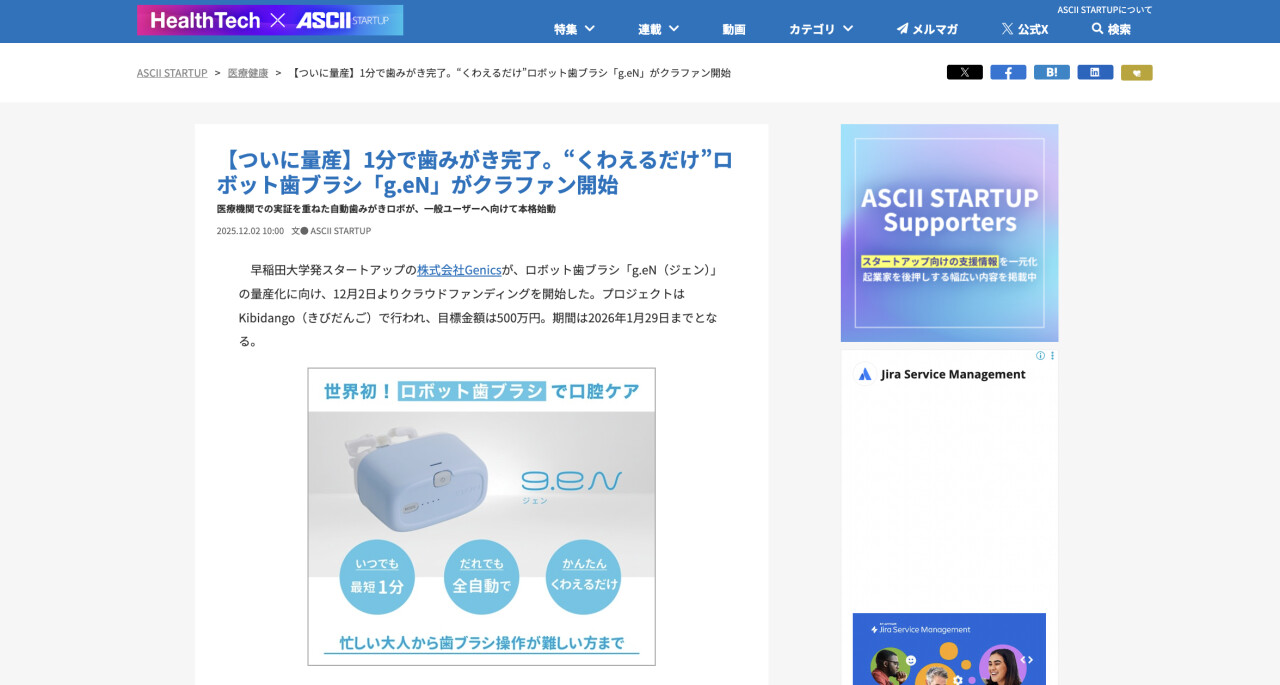Click the HealthTech ASCII STARTUP logo
The image size is (1280, 685).
[270, 20]
